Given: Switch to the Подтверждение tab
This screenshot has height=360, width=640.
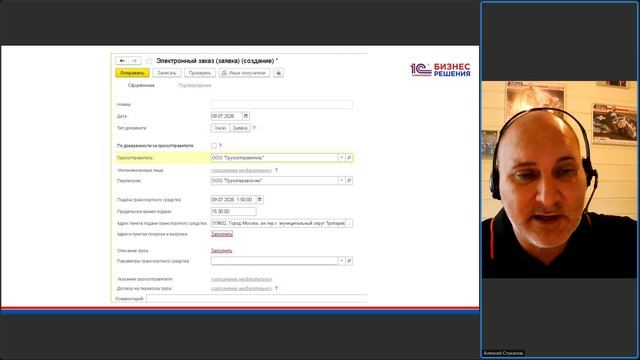Looking at the screenshot, I should [x=195, y=85].
